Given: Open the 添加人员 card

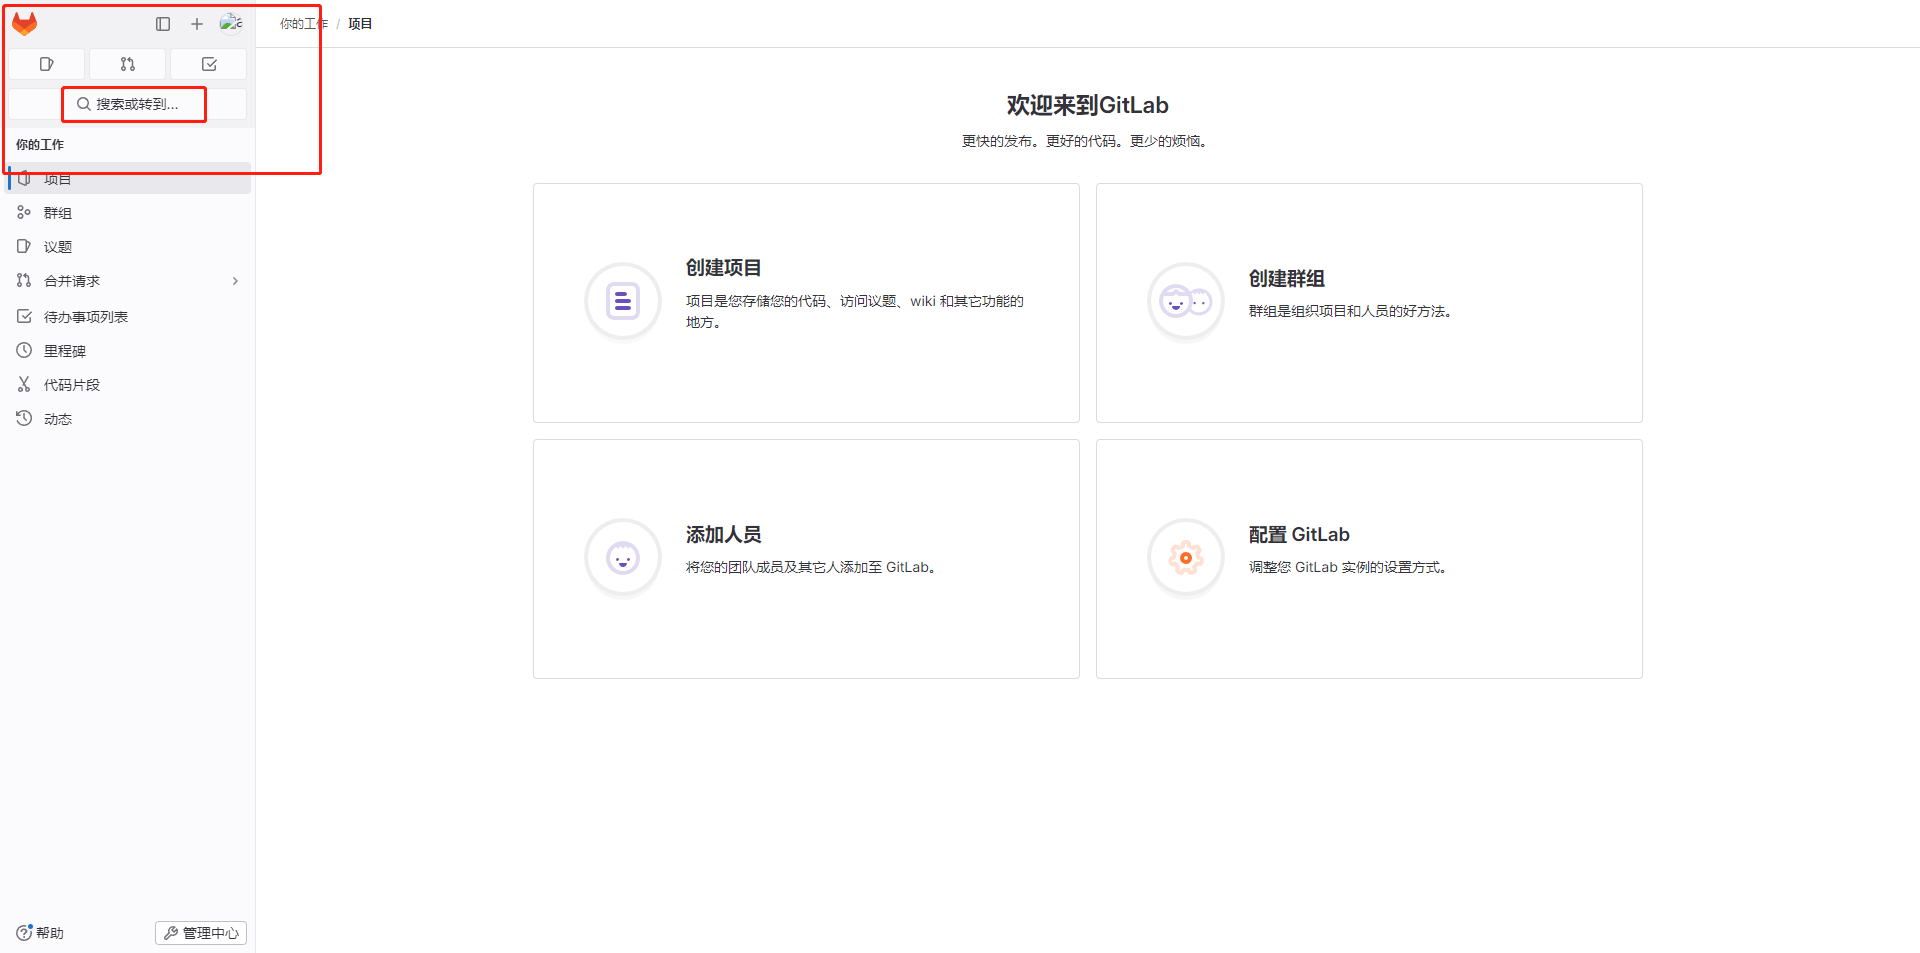Looking at the screenshot, I should click(806, 559).
